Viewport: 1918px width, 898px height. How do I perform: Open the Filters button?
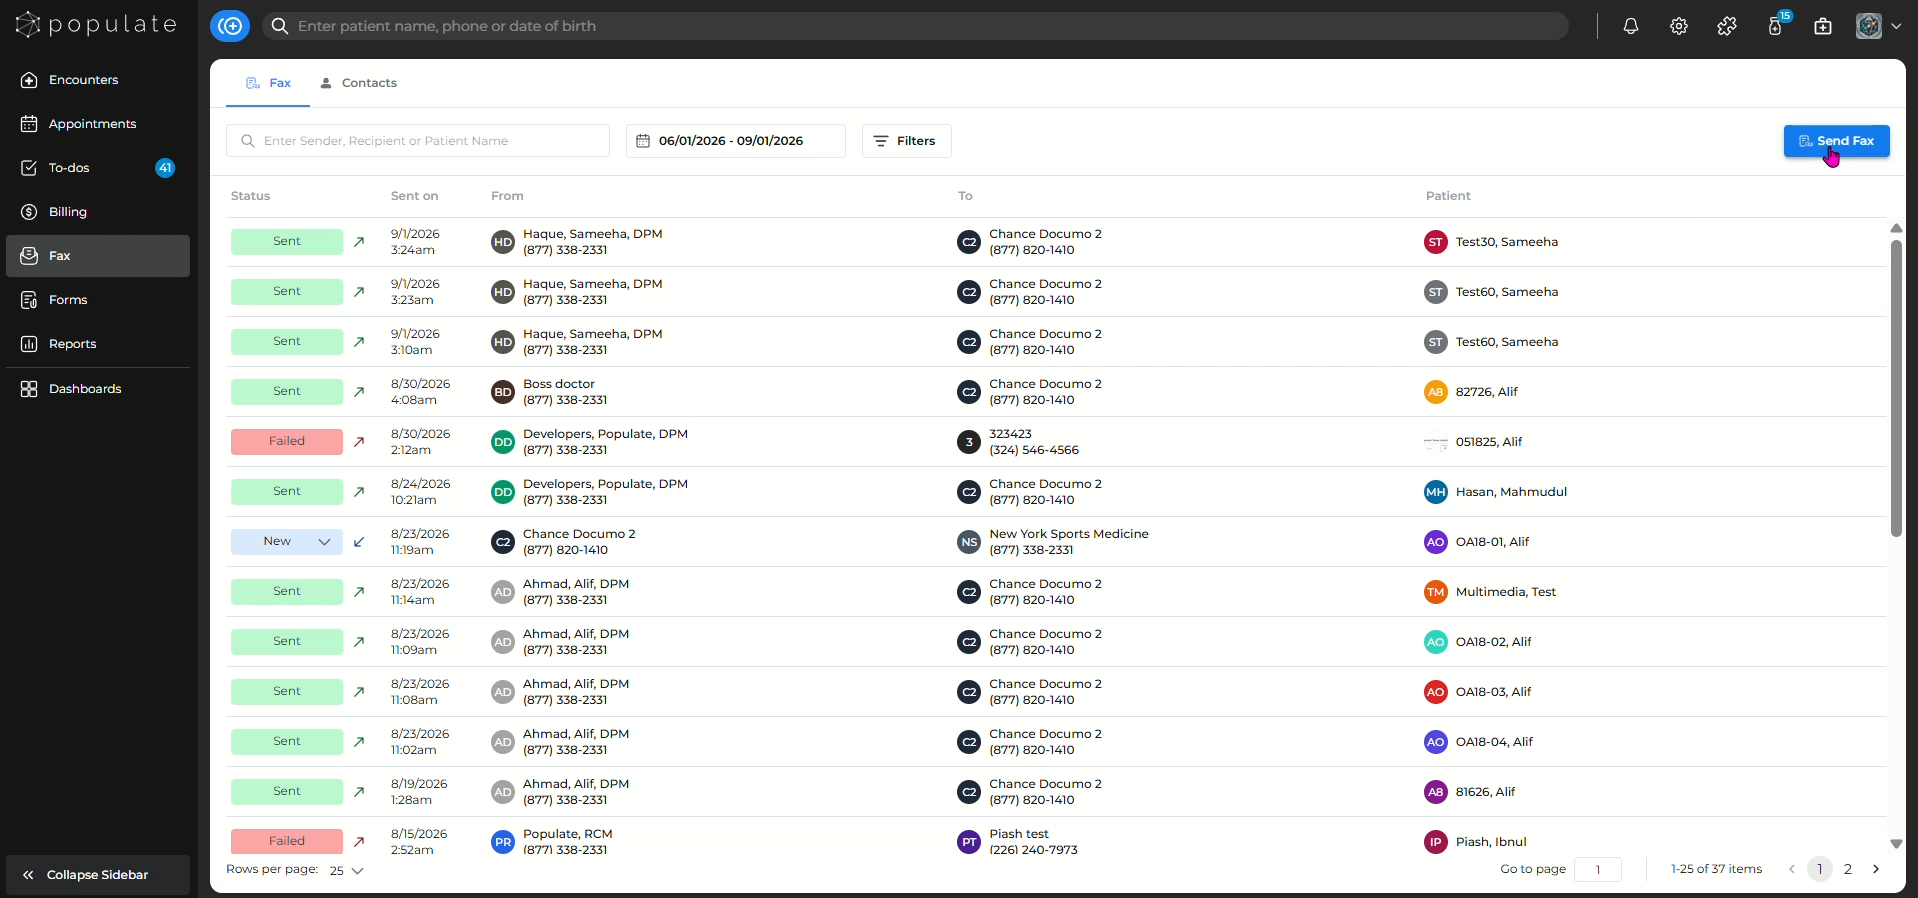point(906,141)
